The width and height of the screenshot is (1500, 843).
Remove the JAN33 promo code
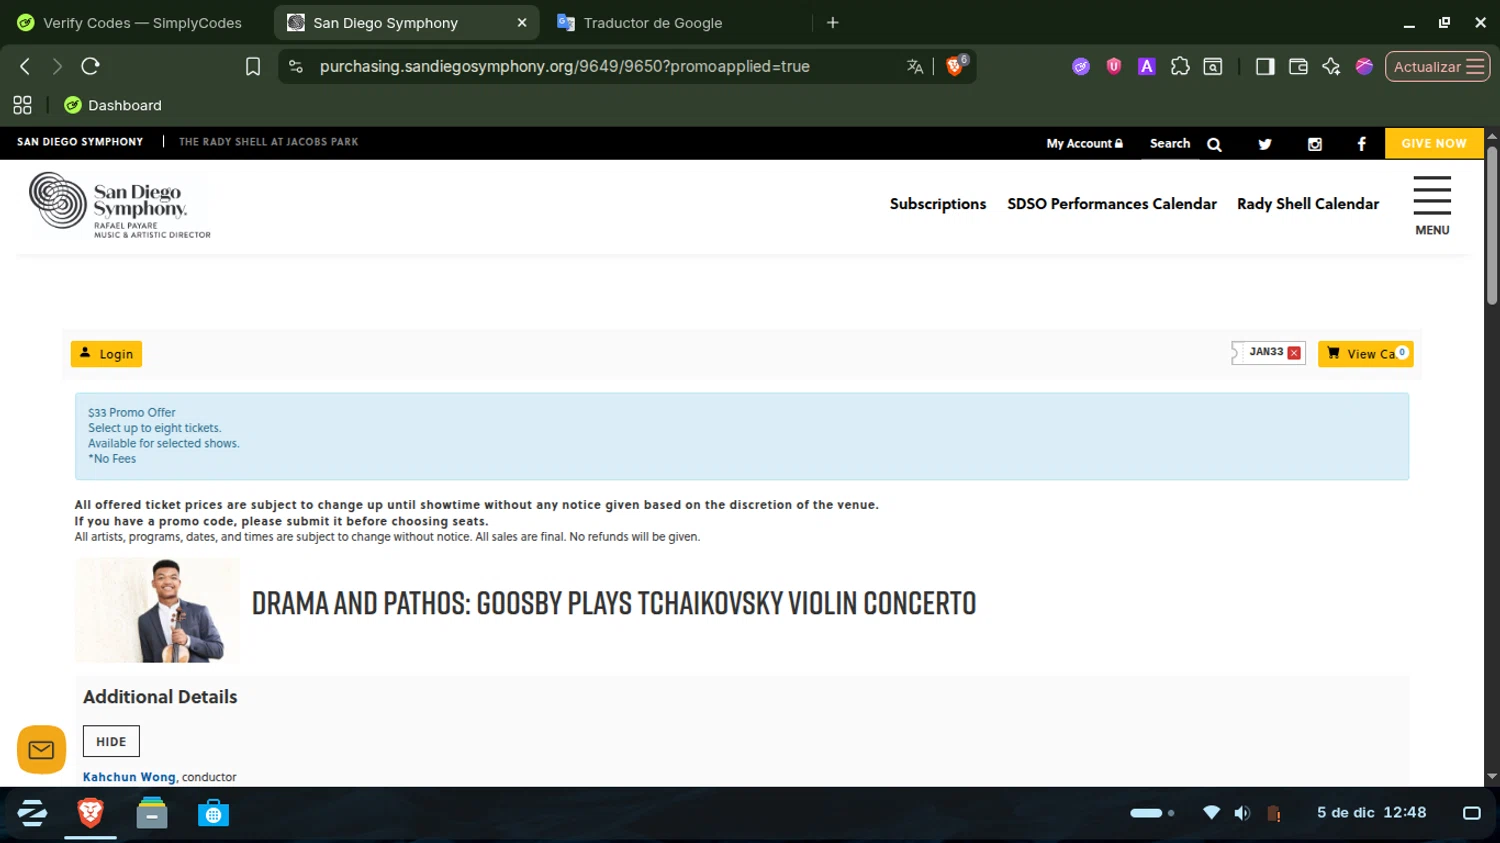[x=1294, y=353]
